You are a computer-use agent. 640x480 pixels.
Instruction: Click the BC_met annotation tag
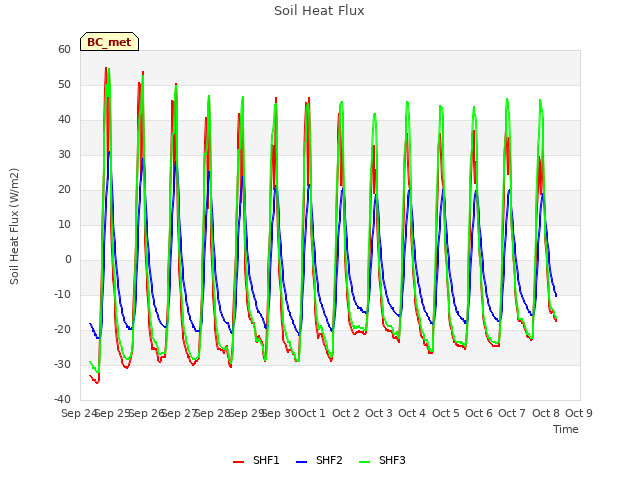tap(109, 42)
